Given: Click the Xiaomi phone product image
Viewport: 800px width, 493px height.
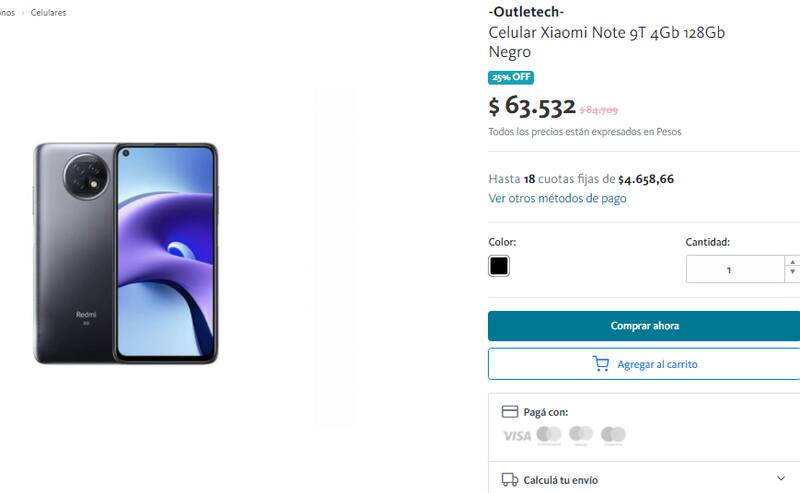Looking at the screenshot, I should [126, 253].
